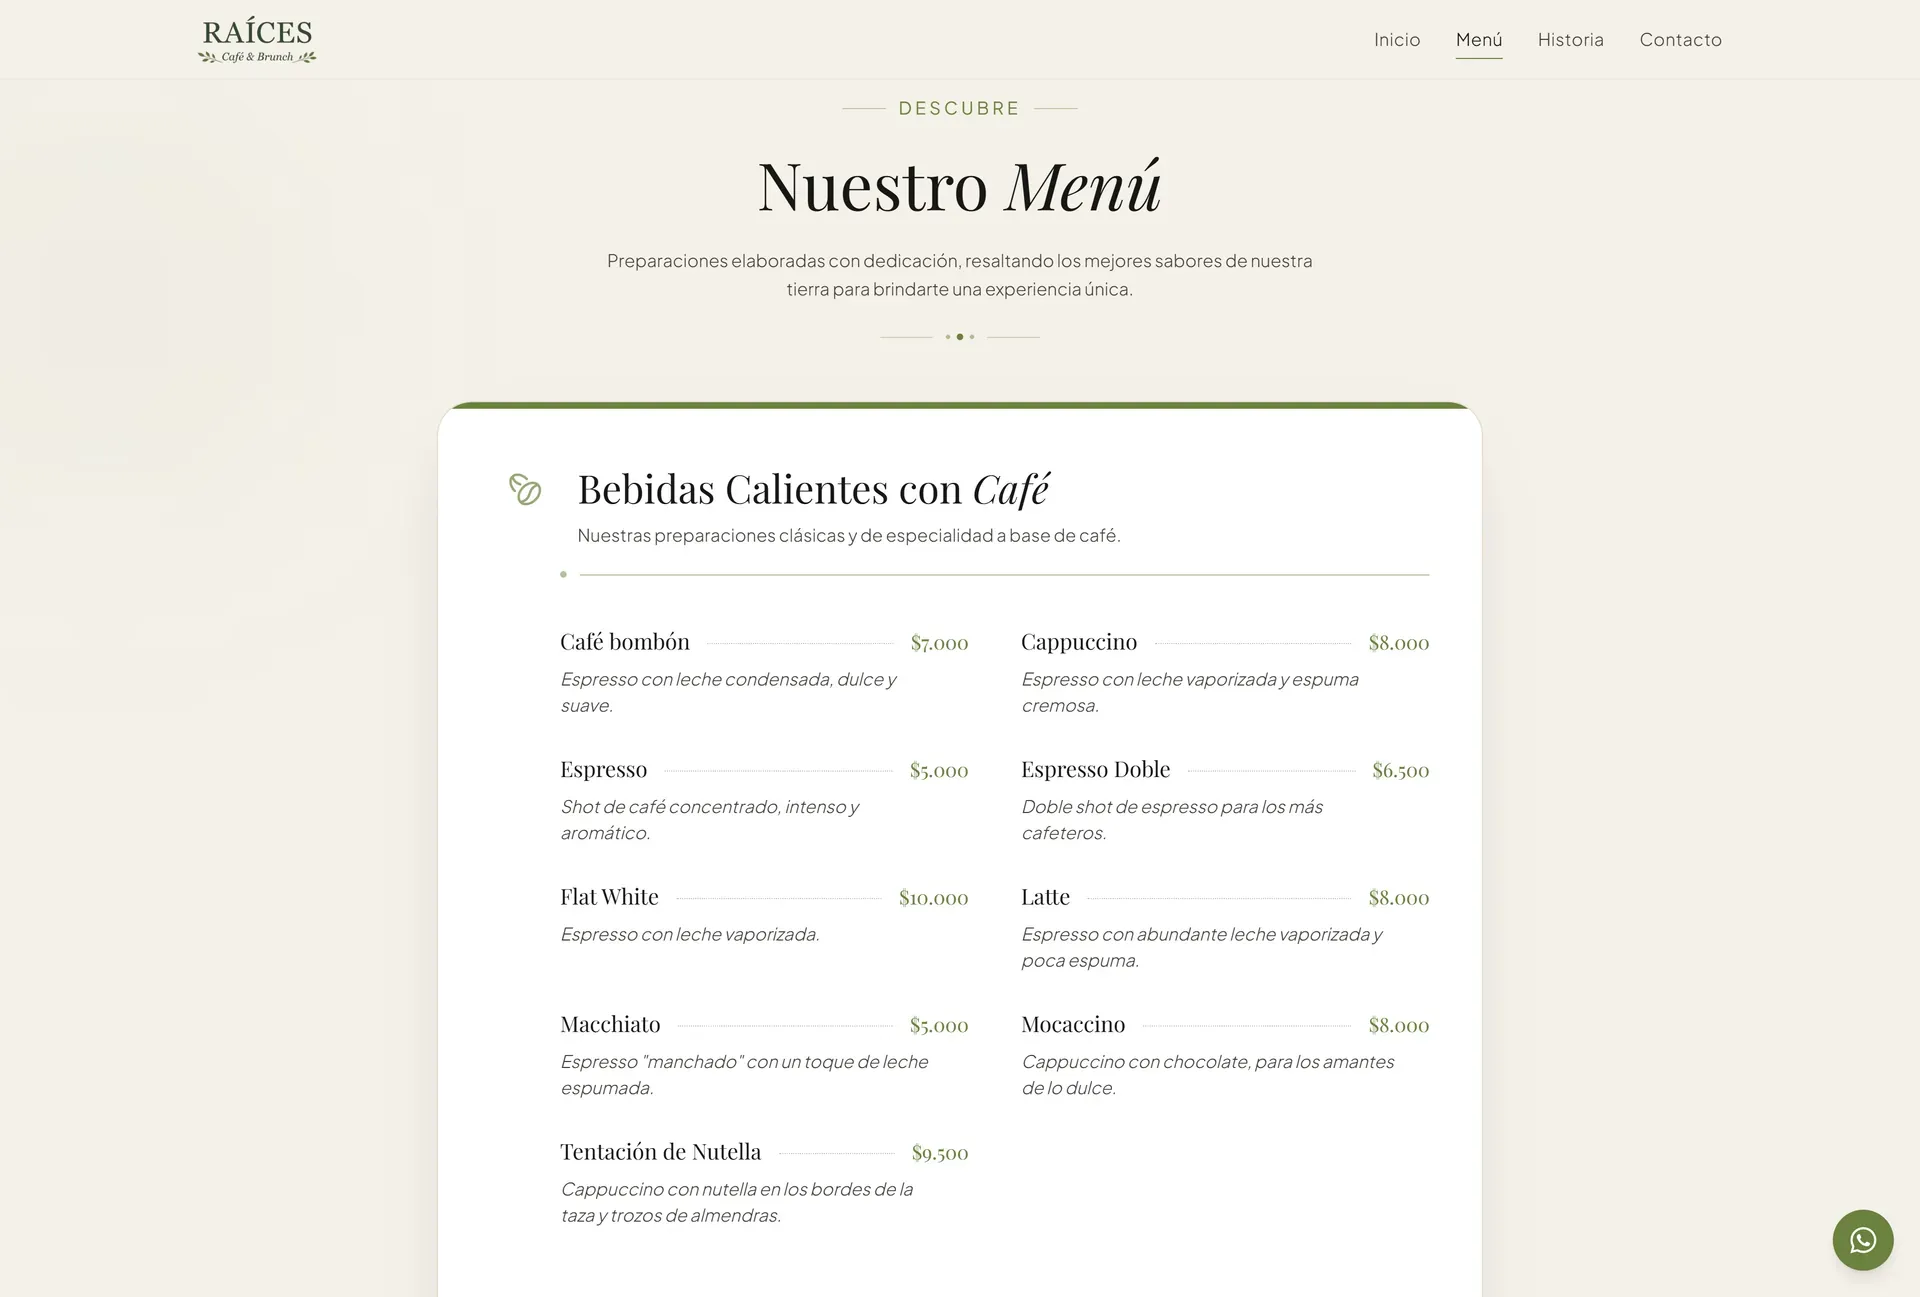Click the Espresso Doble description text
This screenshot has height=1297, width=1920.
pos(1172,820)
